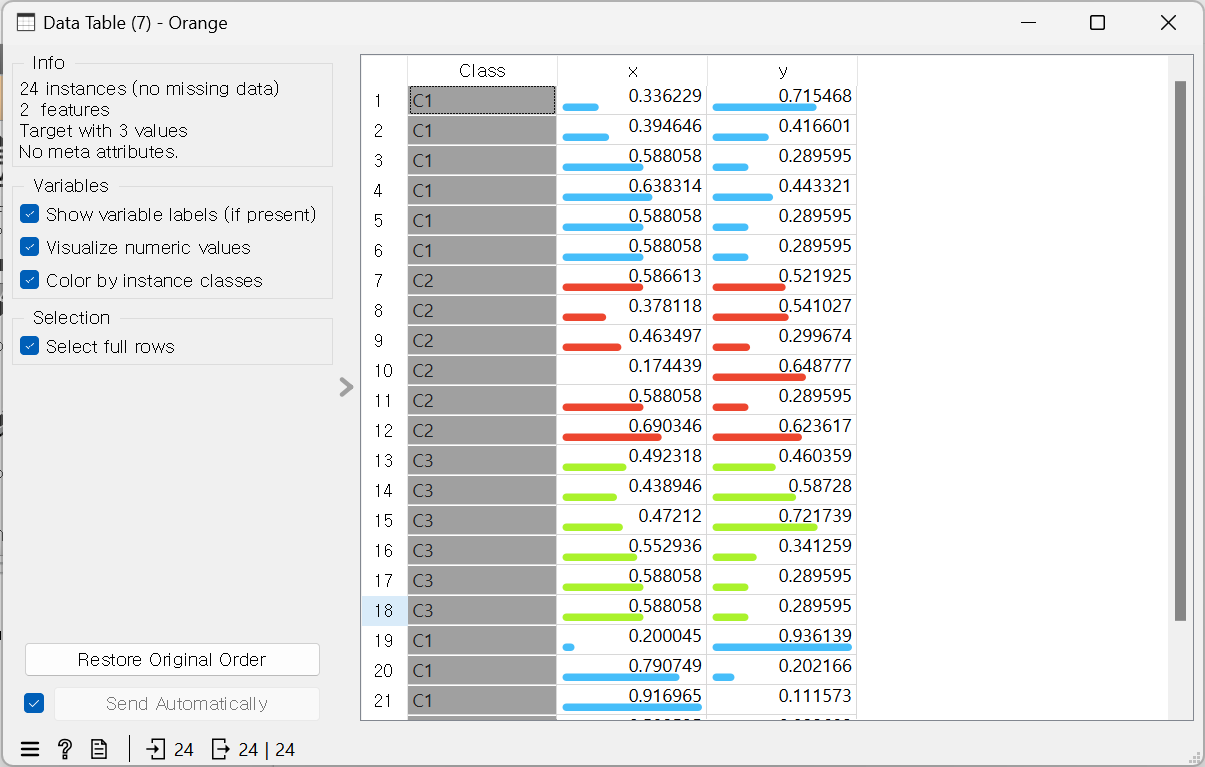
Task: Open the hamburger menu in status bar
Action: [x=30, y=749]
